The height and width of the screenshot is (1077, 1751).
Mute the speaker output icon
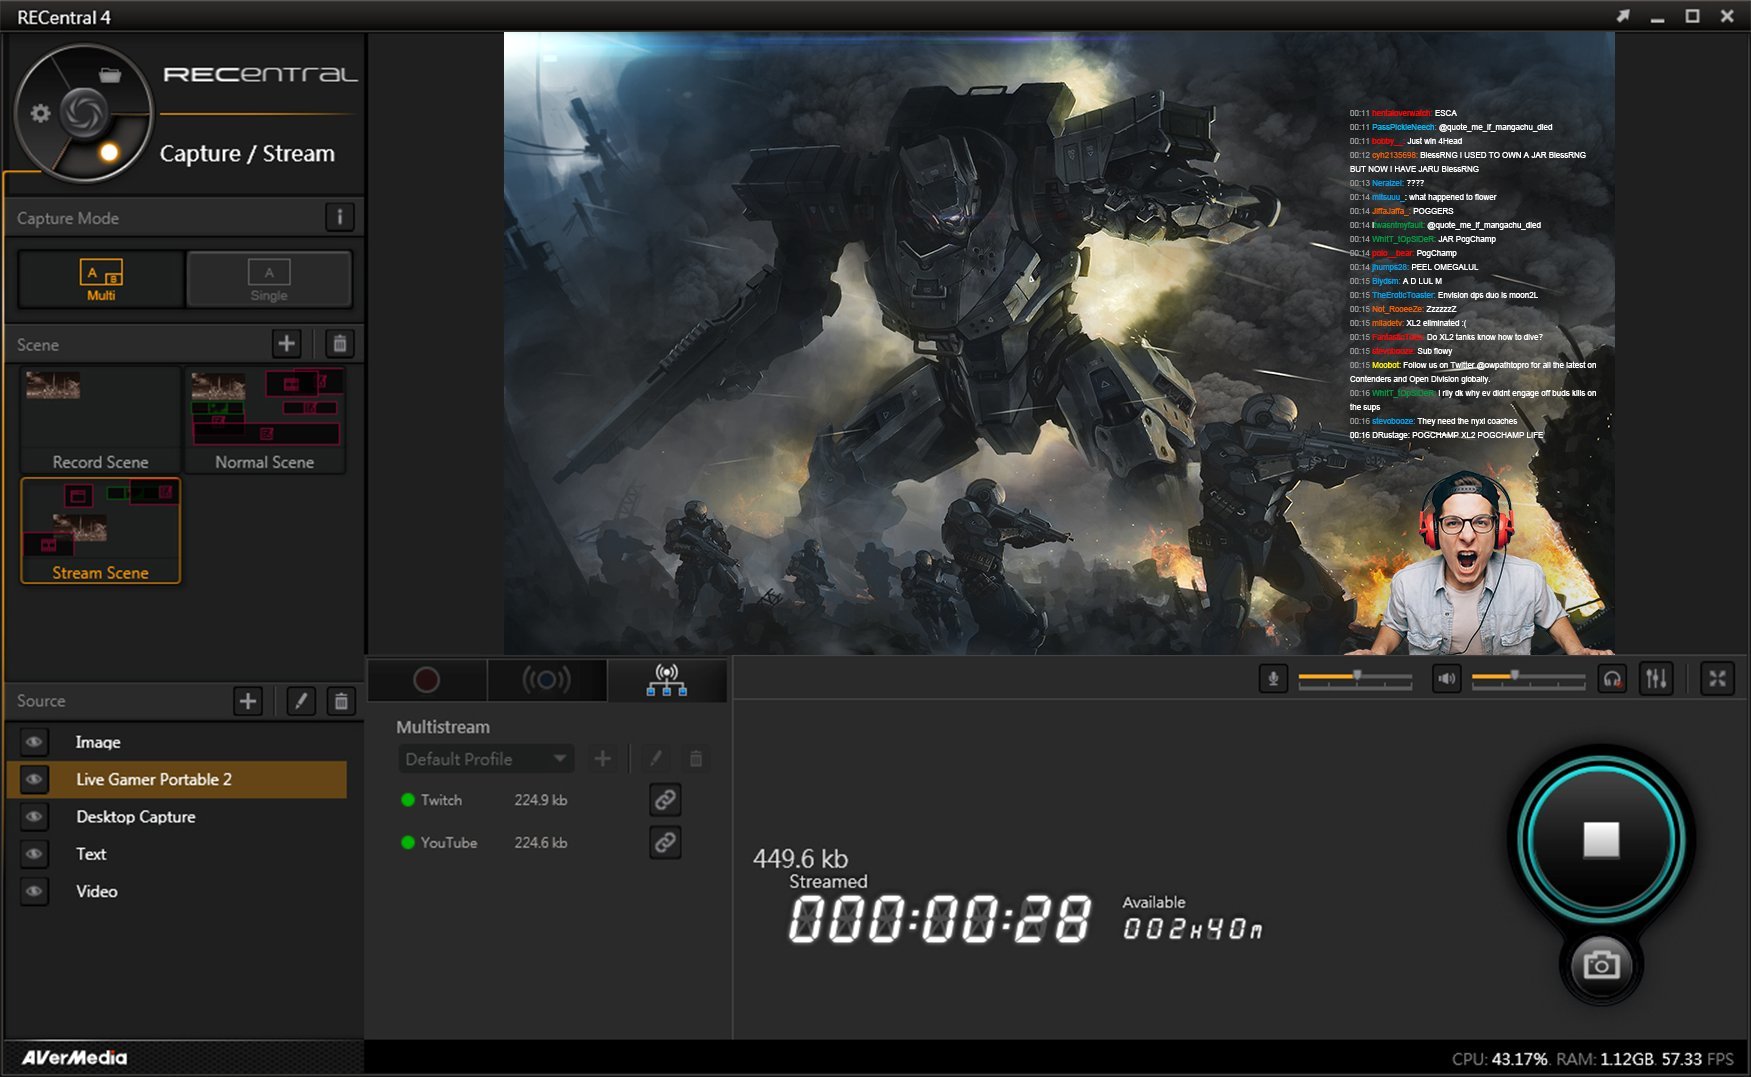point(1446,679)
